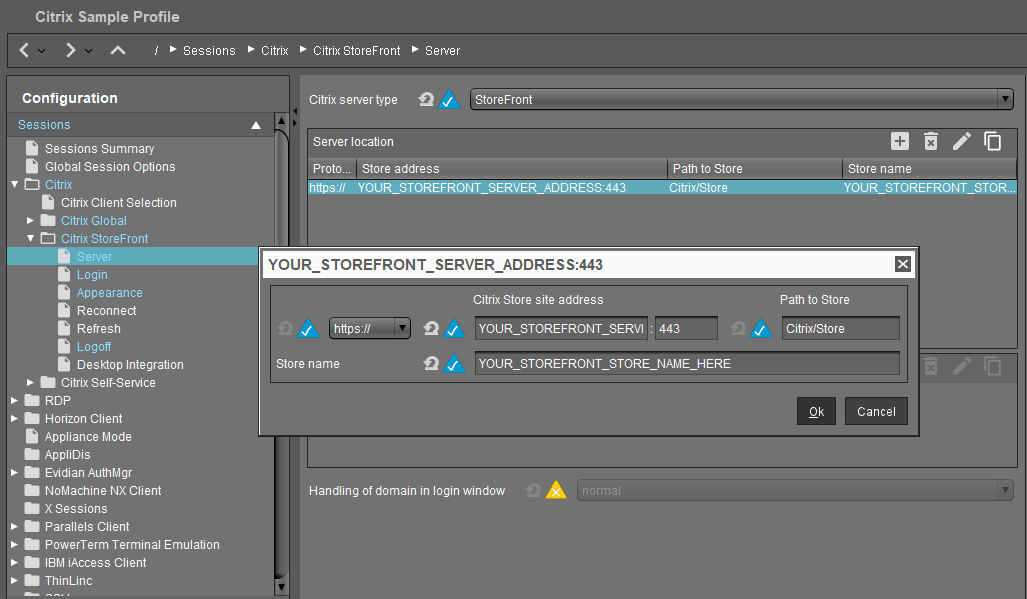Close the server address dialog

[x=903, y=264]
